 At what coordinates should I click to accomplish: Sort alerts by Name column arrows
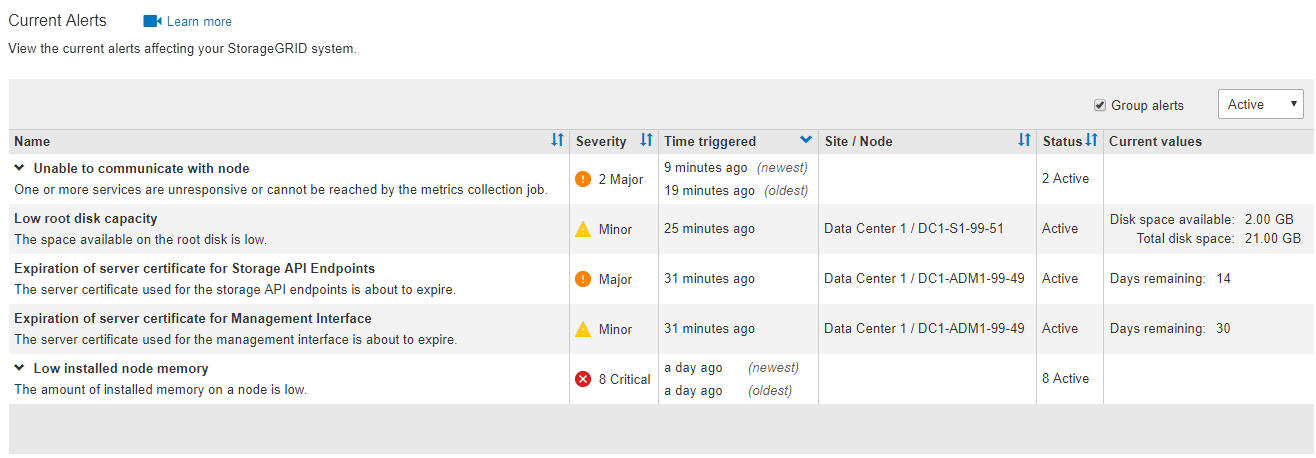(x=558, y=141)
